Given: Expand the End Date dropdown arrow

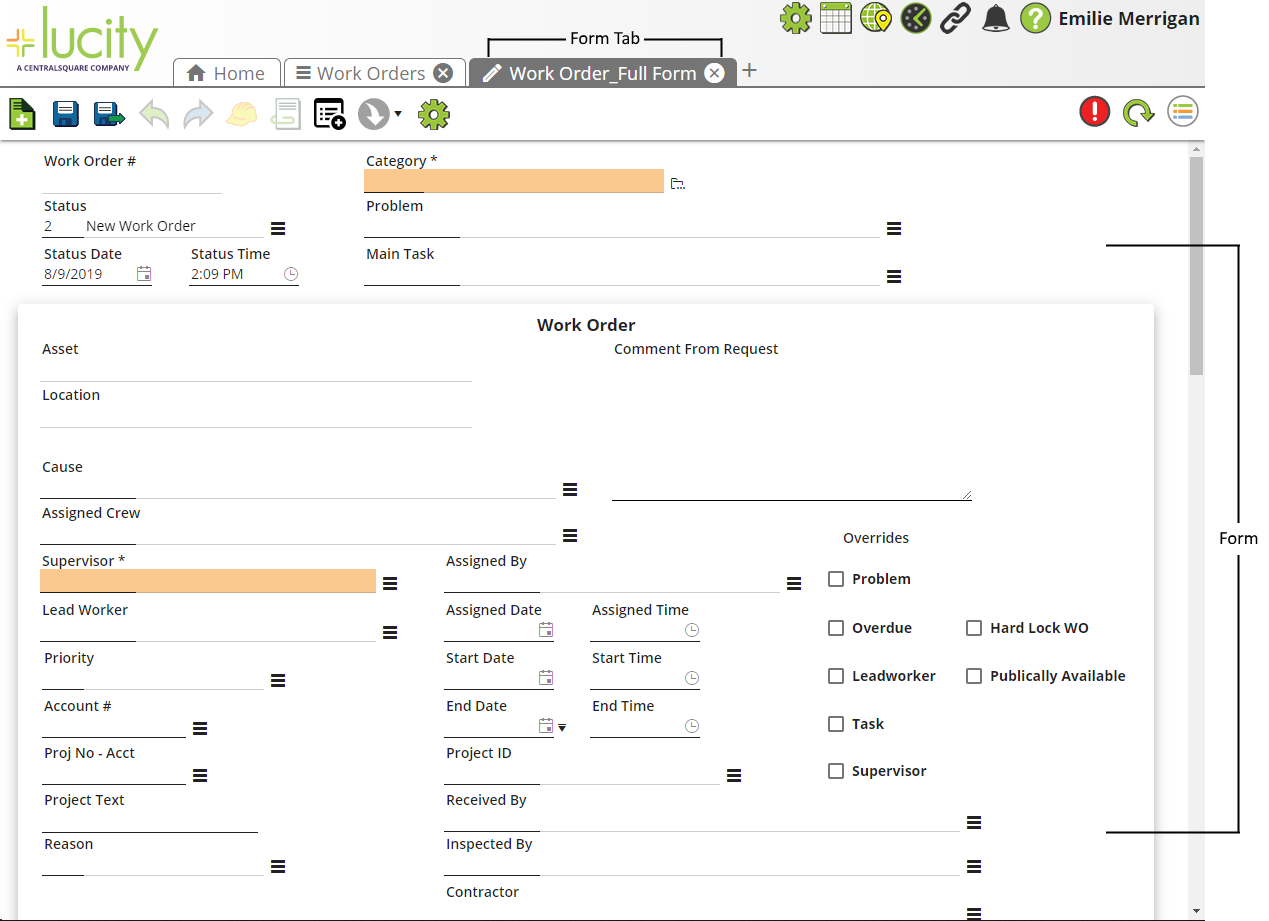Looking at the screenshot, I should (x=562, y=727).
